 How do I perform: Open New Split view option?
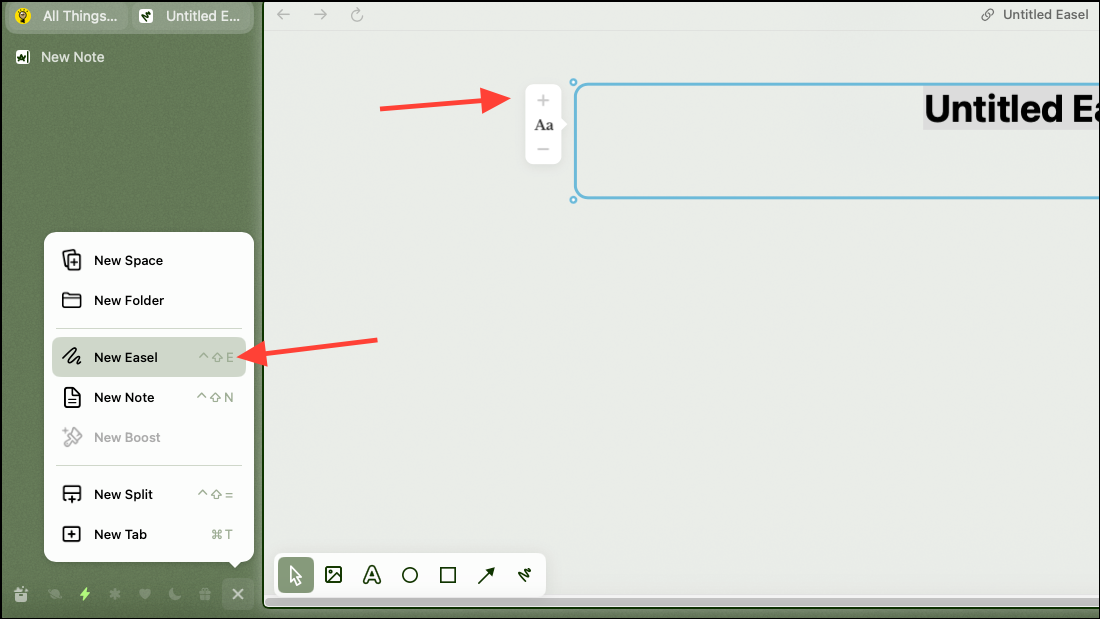tap(149, 494)
